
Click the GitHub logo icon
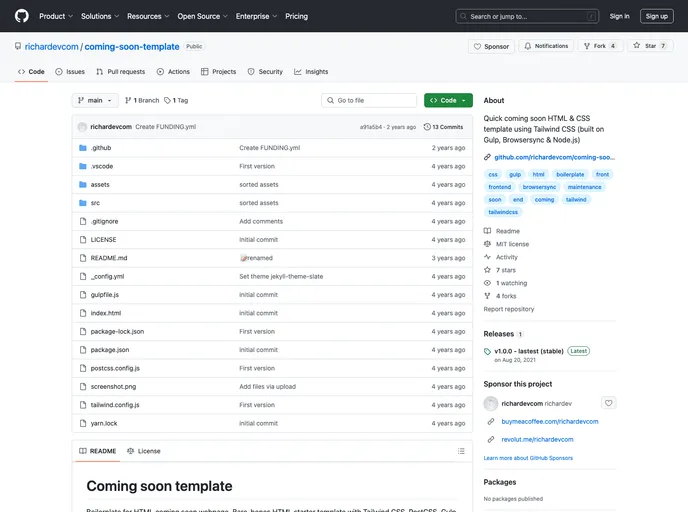pyautogui.click(x=21, y=16)
